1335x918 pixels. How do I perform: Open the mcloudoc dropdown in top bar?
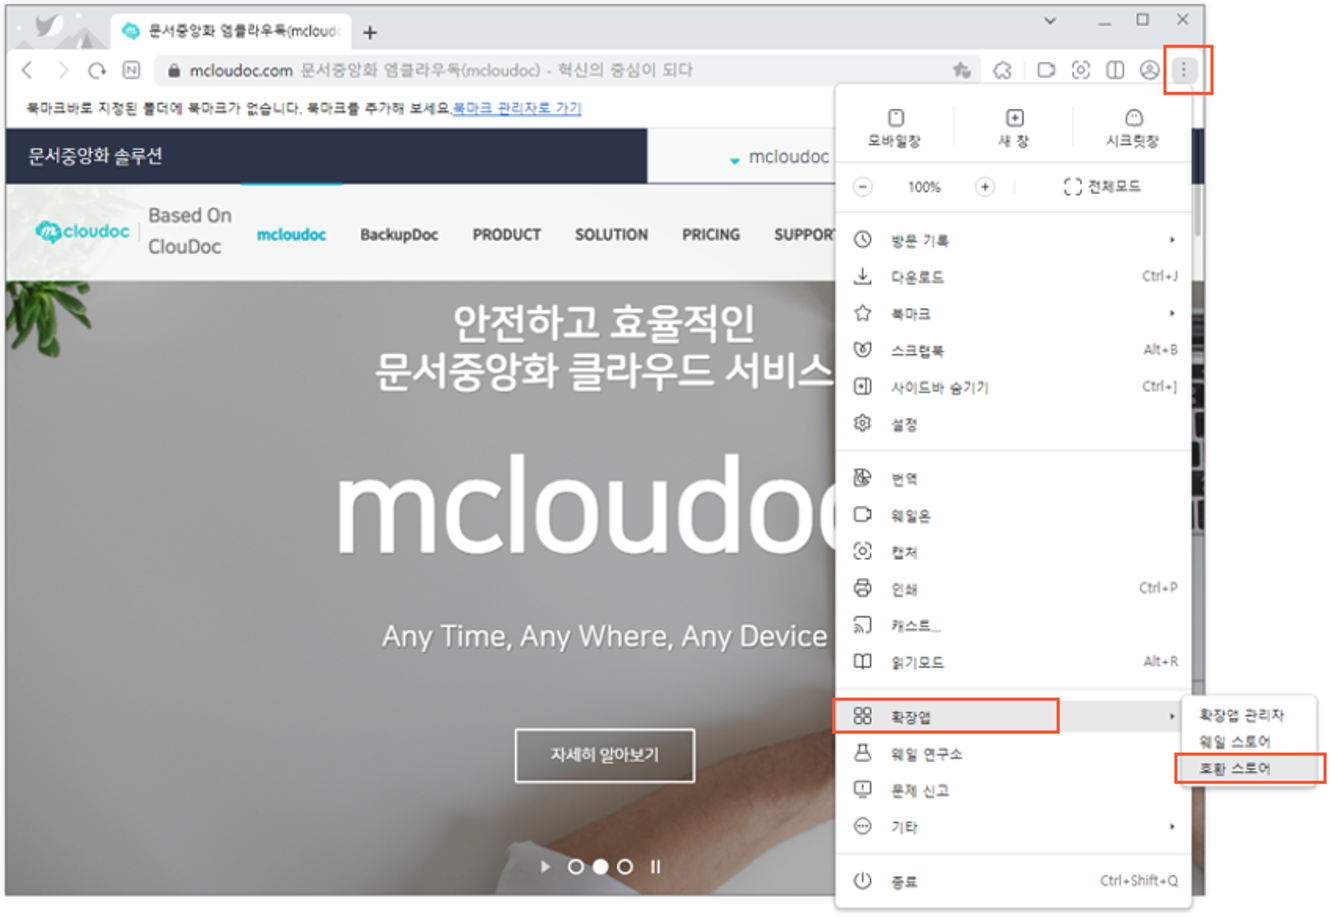pos(780,157)
